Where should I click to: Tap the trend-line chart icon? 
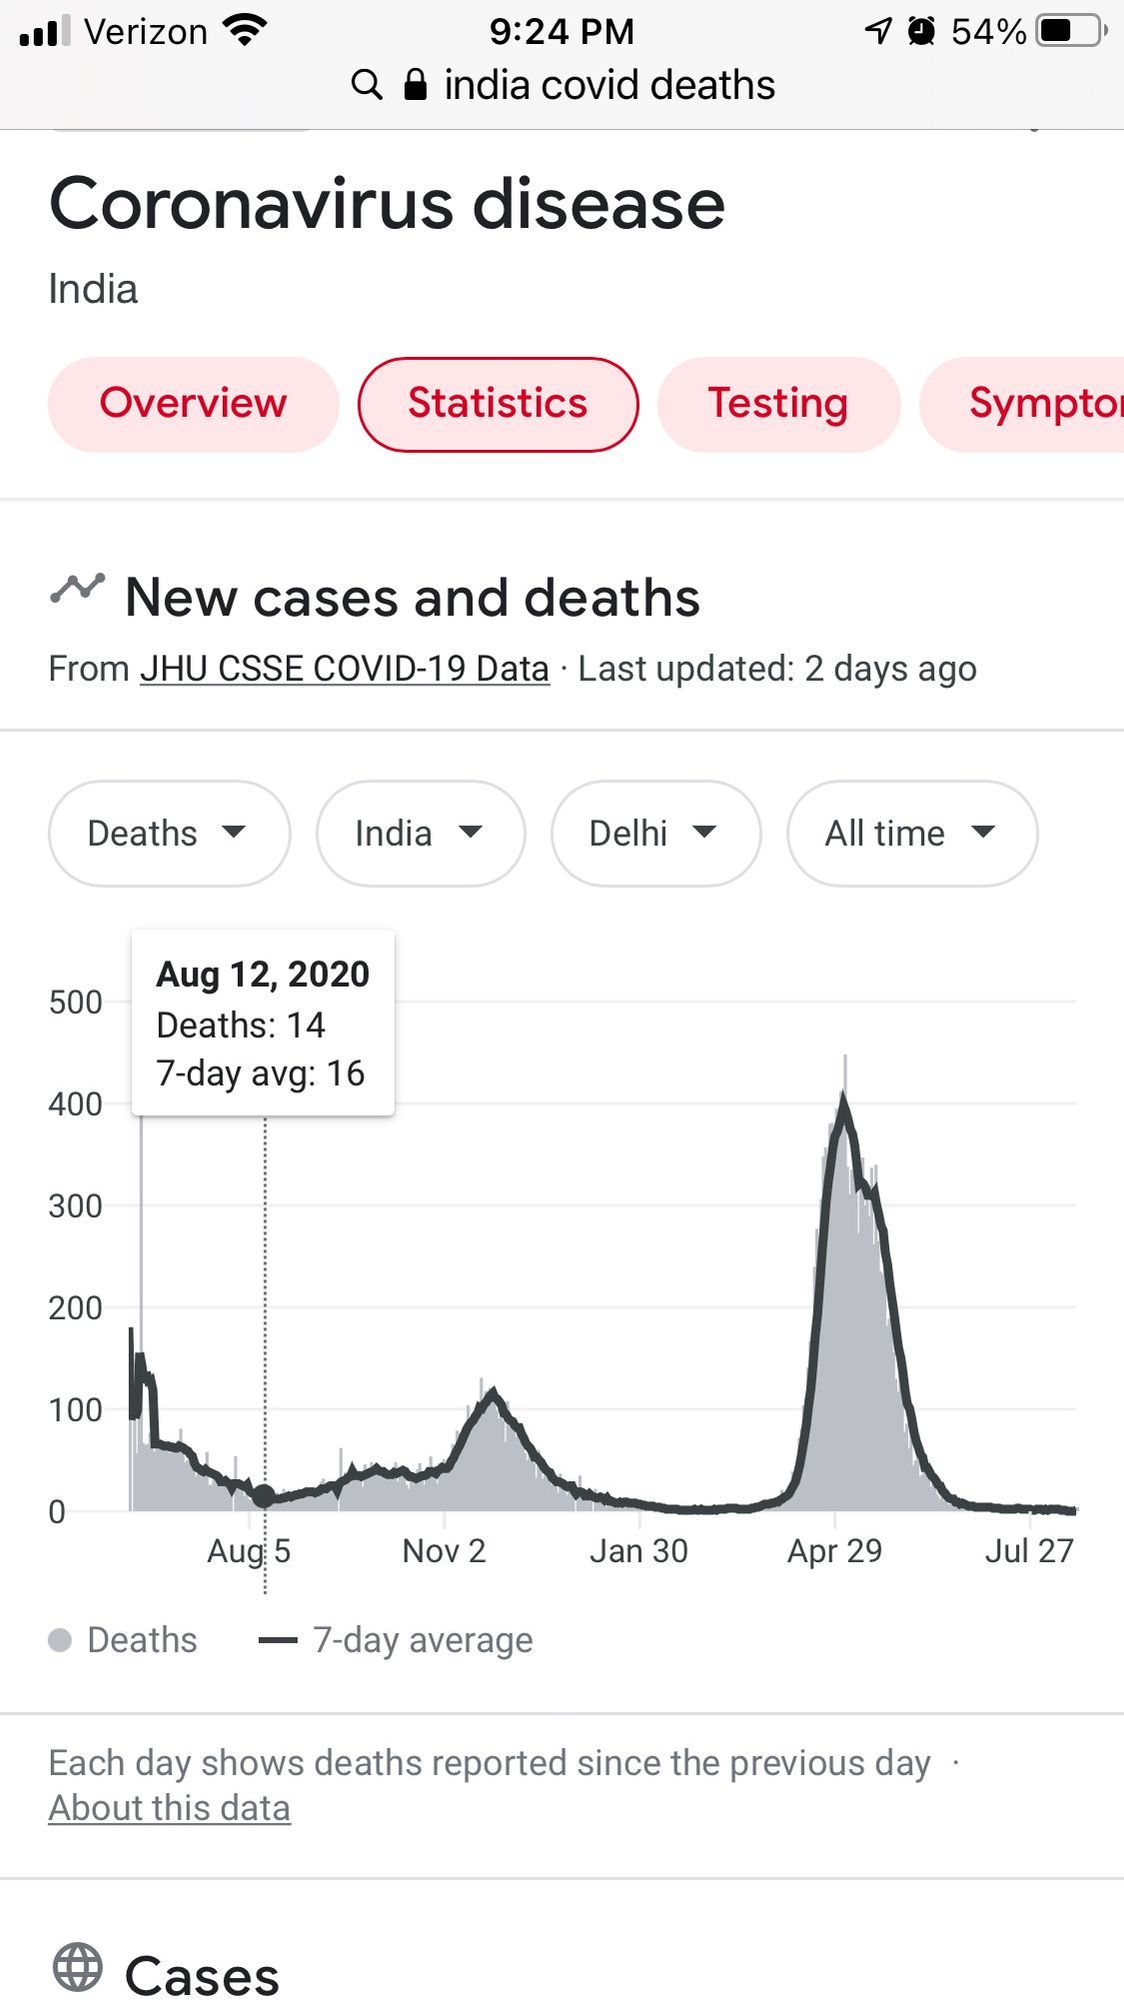coord(78,589)
